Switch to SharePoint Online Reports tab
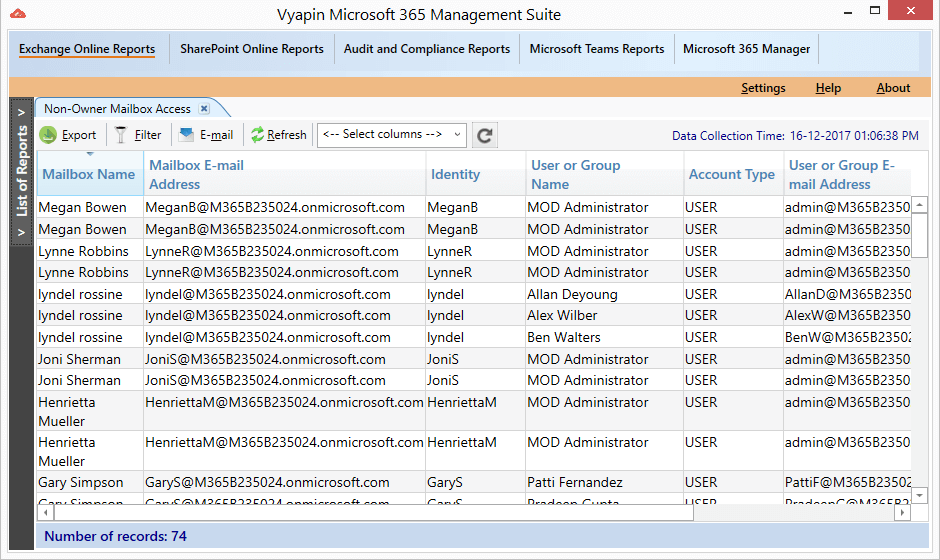The image size is (940, 560). [252, 49]
